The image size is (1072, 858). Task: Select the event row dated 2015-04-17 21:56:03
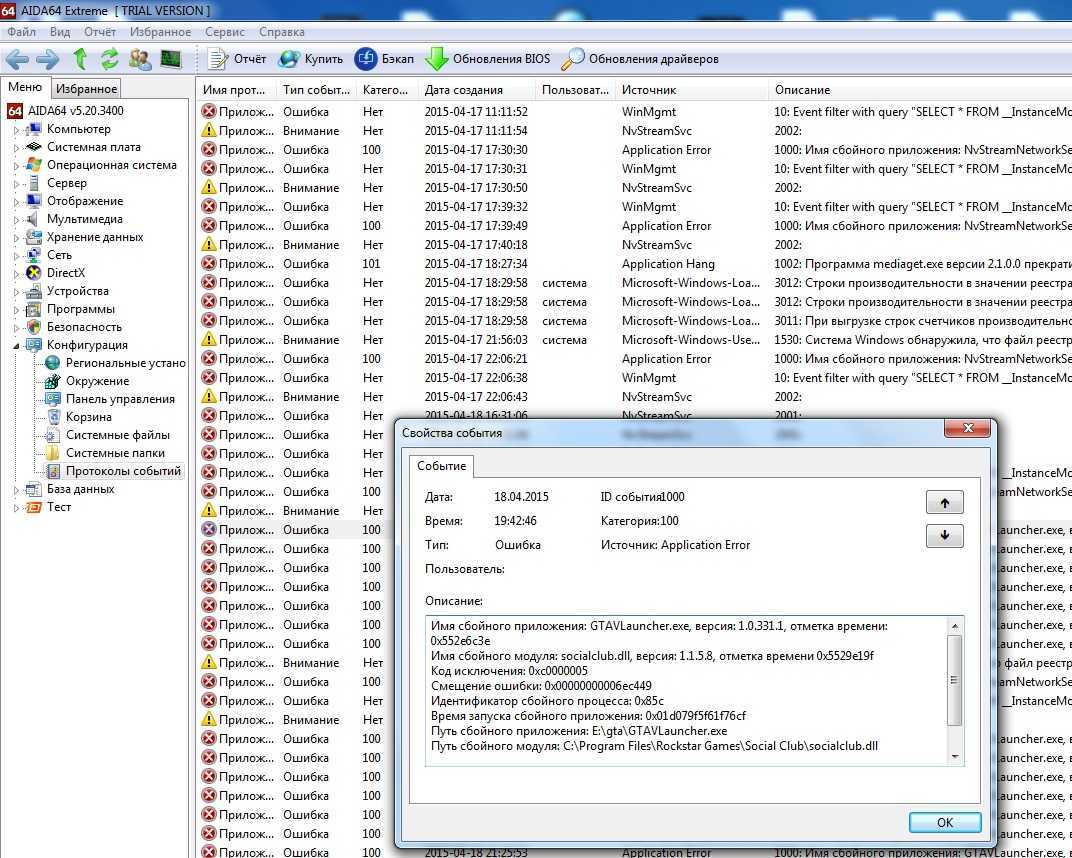tap(636, 340)
